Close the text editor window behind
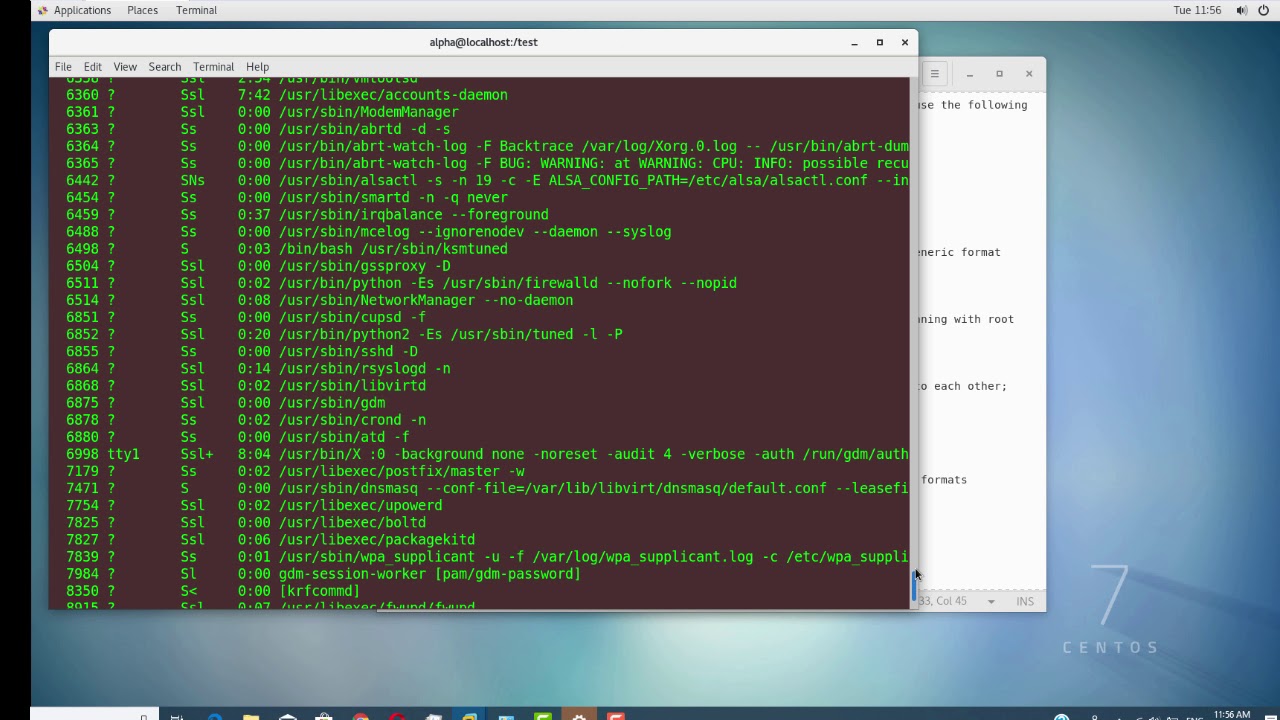Screen dimensions: 1280x720 click(1029, 74)
